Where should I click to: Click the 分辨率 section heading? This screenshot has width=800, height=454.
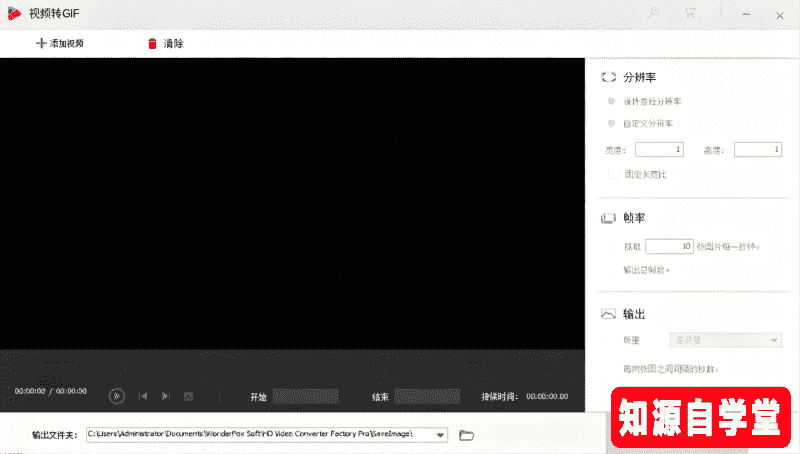[x=640, y=77]
